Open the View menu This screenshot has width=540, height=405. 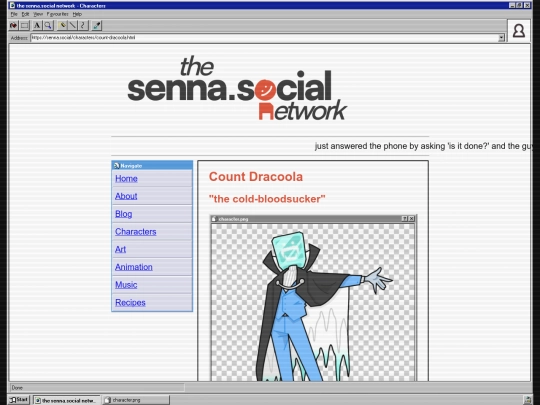[38, 14]
